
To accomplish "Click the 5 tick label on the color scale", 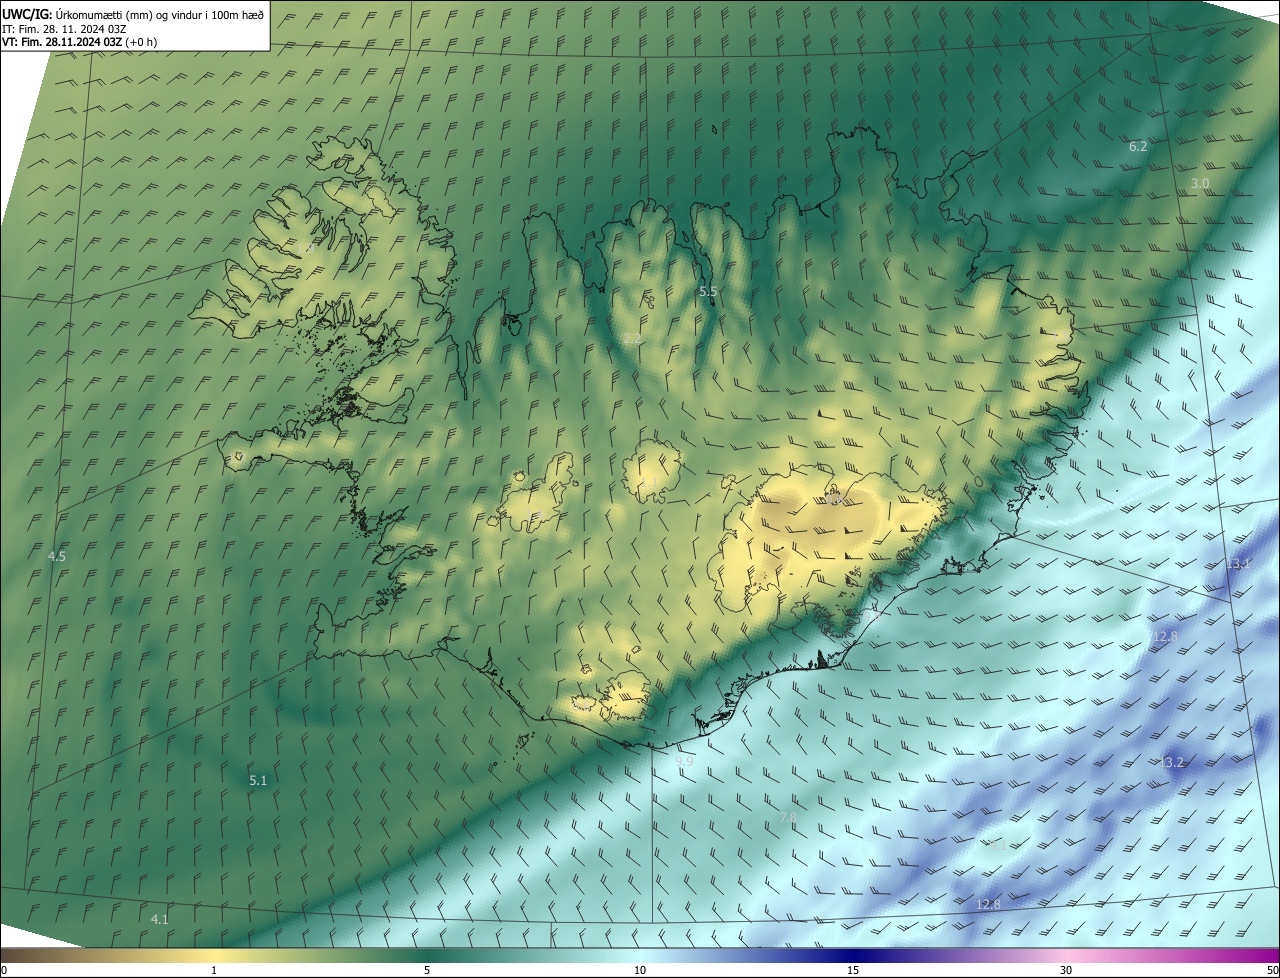I will [427, 970].
